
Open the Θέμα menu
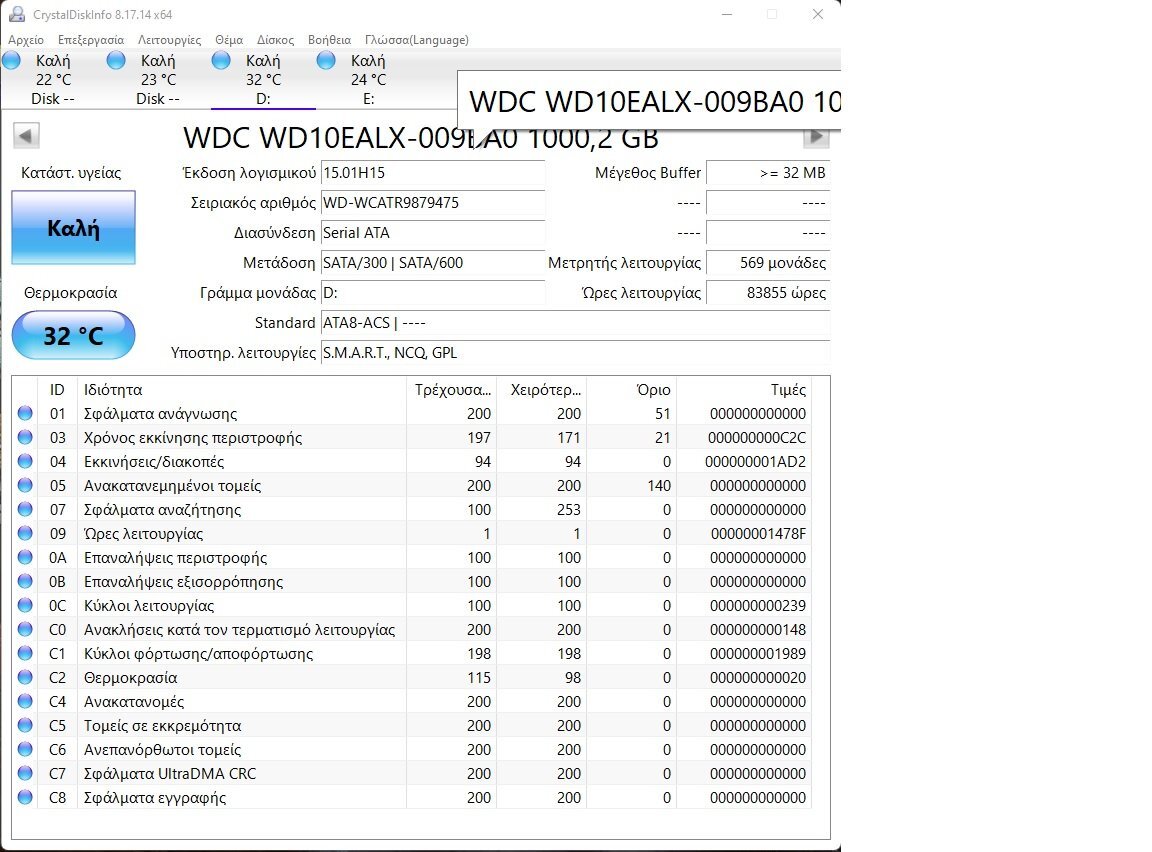click(x=228, y=40)
